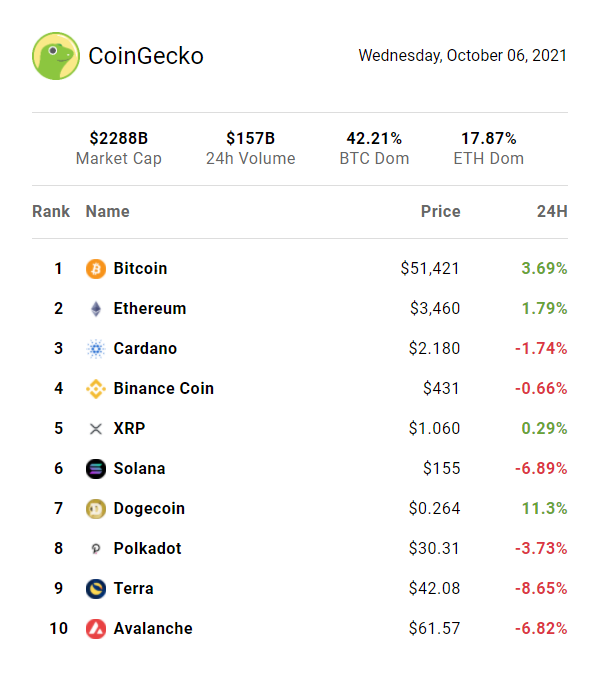This screenshot has width=600, height=691.
Task: Sort by the 24H column header
Action: pyautogui.click(x=552, y=211)
